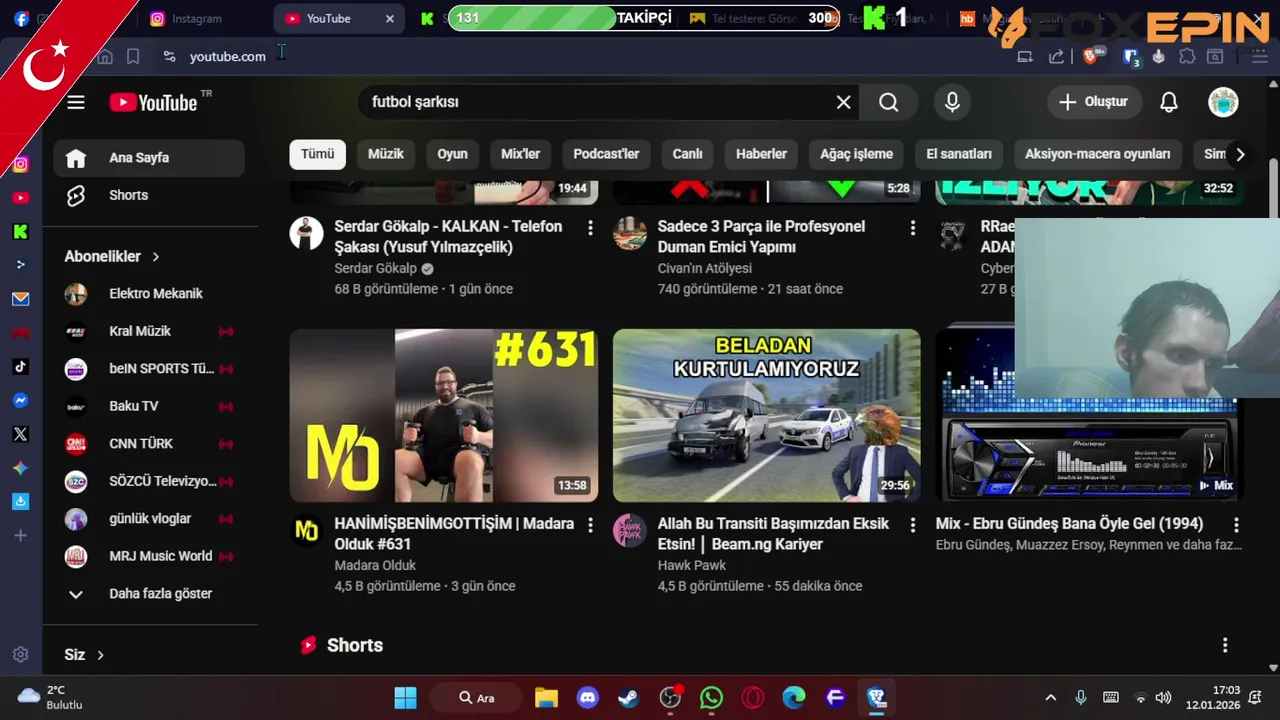The image size is (1280, 720).
Task: Bookmark this page icon
Action: click(133, 56)
